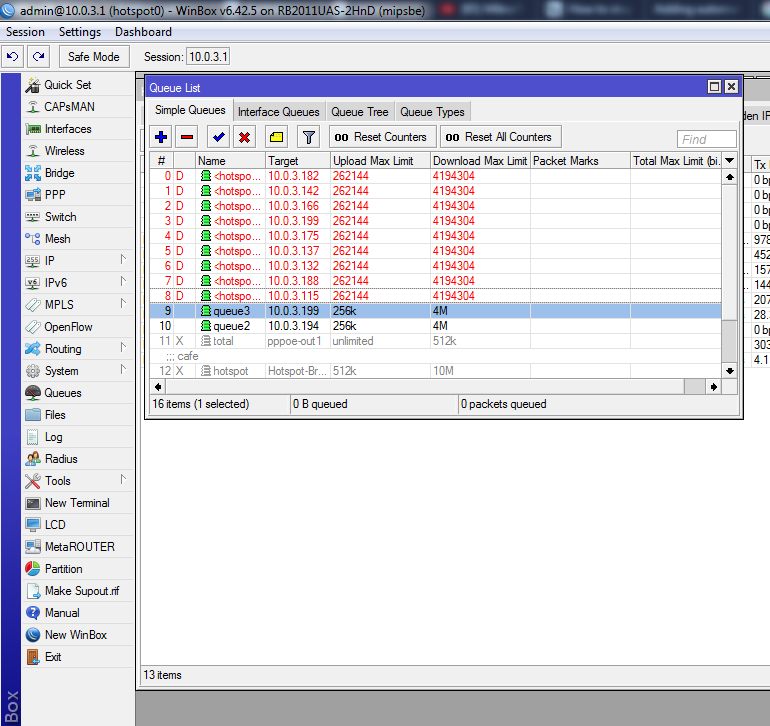770x726 pixels.
Task: Click the Session address field
Action: coord(208,57)
